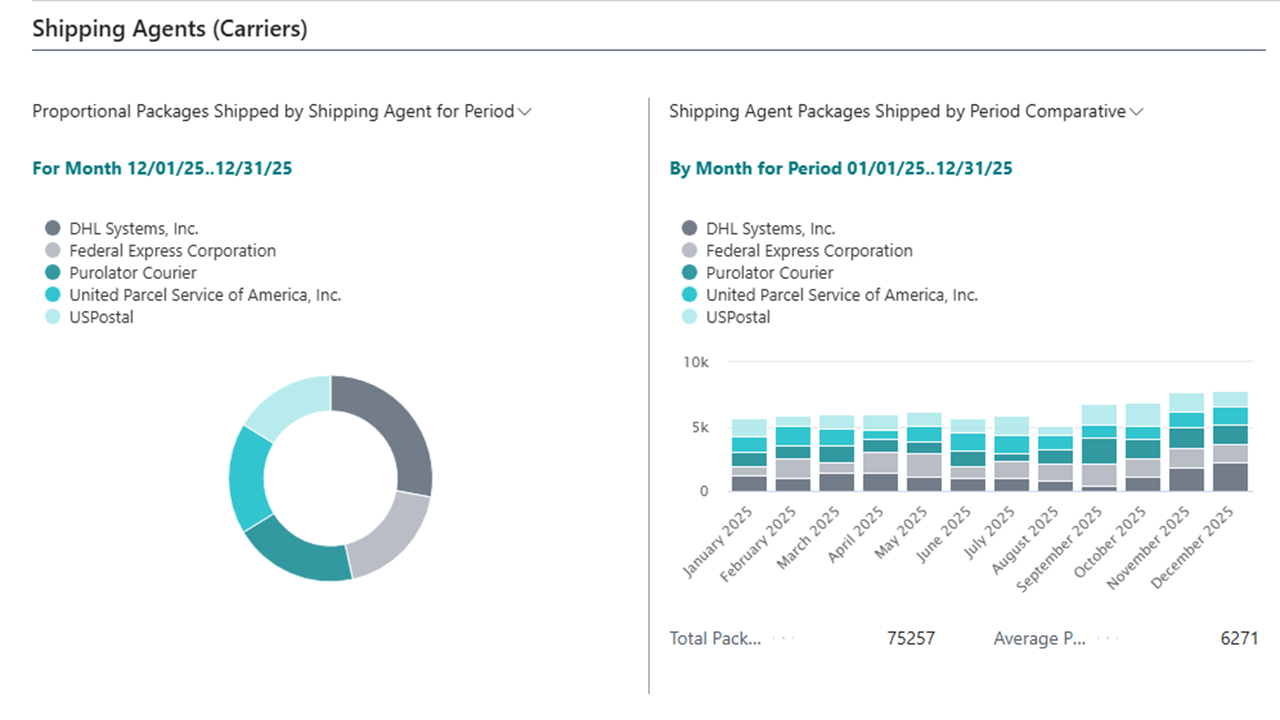Select 'By Month for Period 01/01/25..12/31/25' link
1280x720 pixels.
pos(841,168)
